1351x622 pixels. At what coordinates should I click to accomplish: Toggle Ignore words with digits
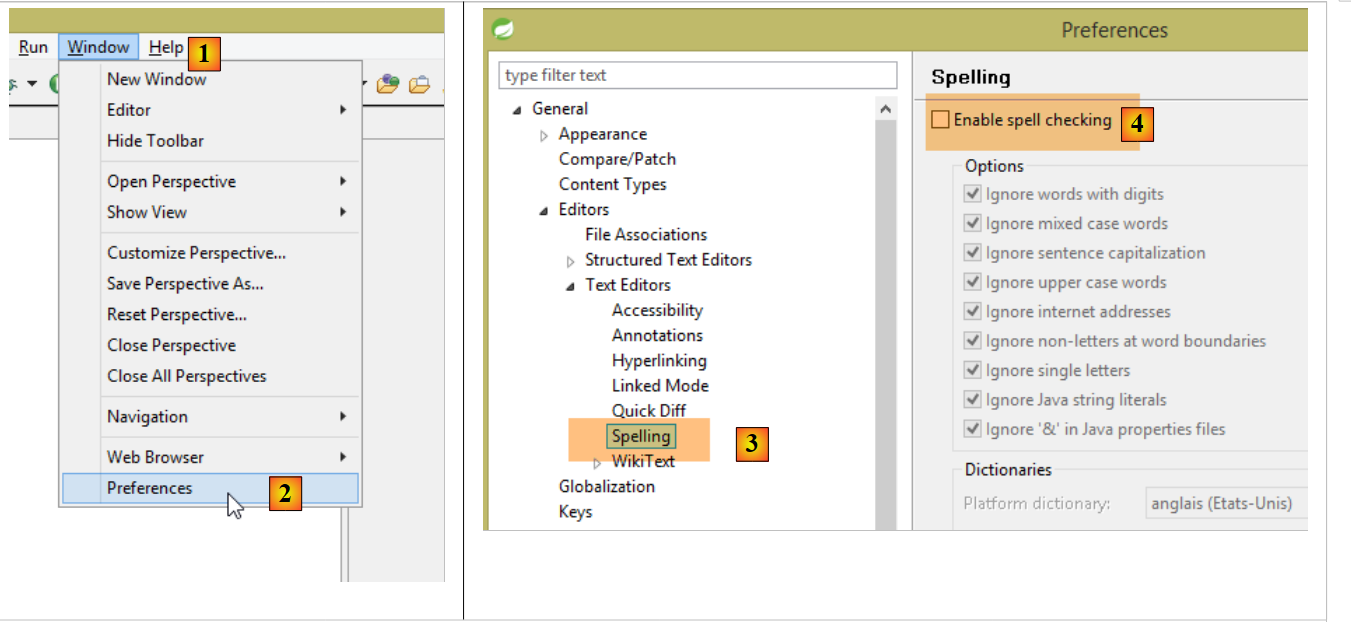[972, 194]
